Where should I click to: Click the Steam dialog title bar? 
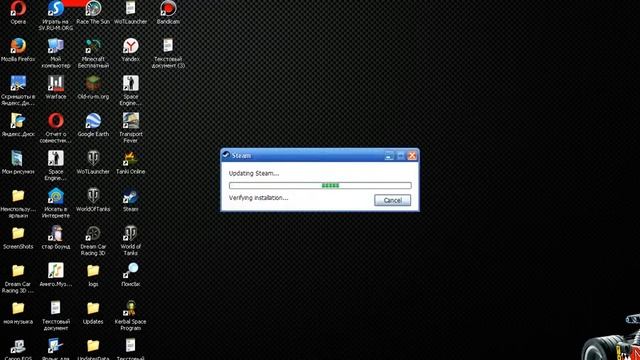pos(320,156)
